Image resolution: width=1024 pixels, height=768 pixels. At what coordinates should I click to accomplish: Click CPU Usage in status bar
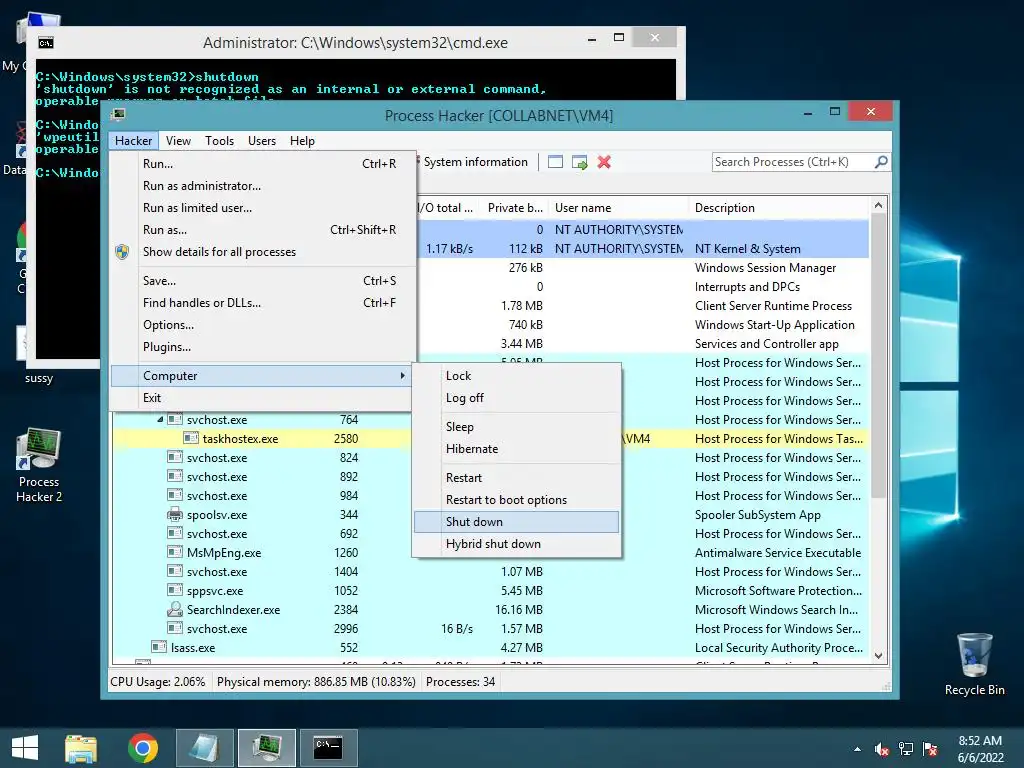coord(157,682)
